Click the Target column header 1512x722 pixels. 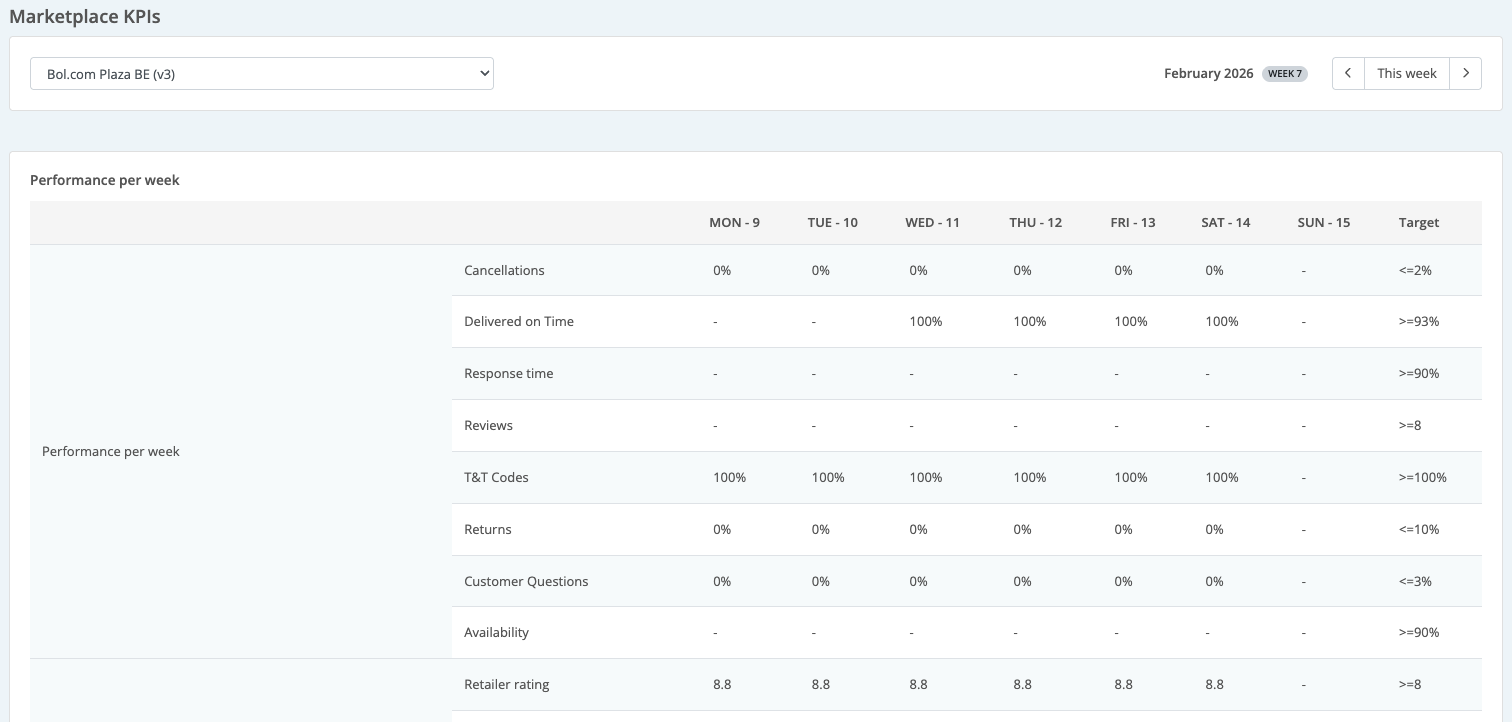click(1419, 222)
